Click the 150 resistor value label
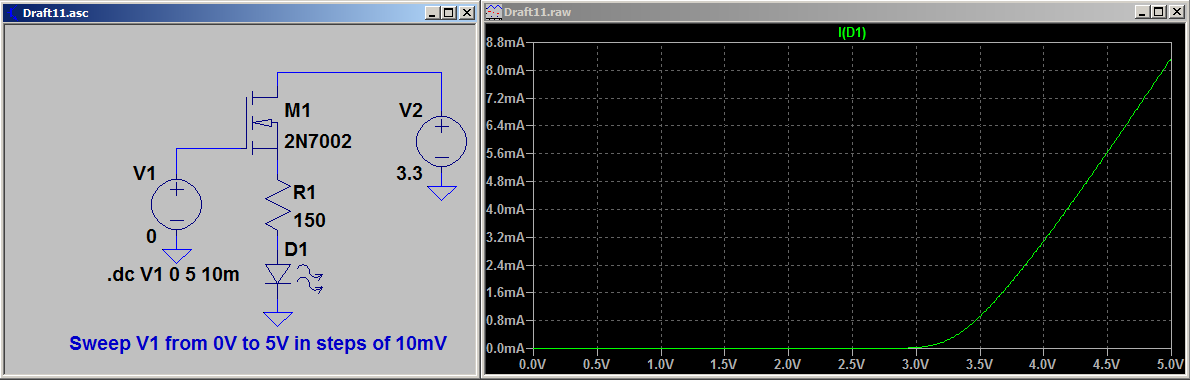This screenshot has height=380, width=1190. click(x=309, y=221)
